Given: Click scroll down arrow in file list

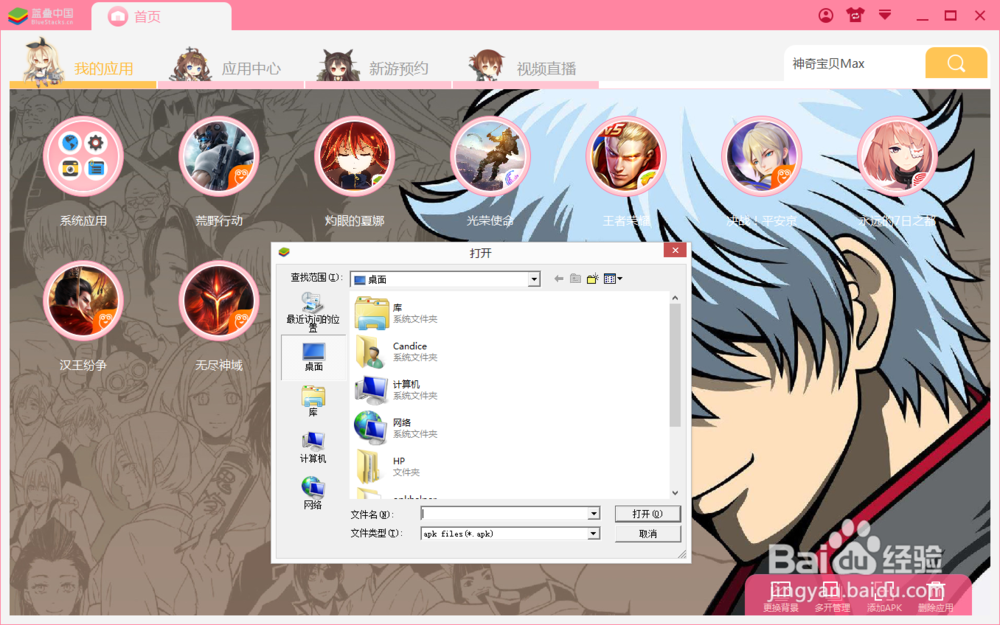Looking at the screenshot, I should pyautogui.click(x=675, y=493).
